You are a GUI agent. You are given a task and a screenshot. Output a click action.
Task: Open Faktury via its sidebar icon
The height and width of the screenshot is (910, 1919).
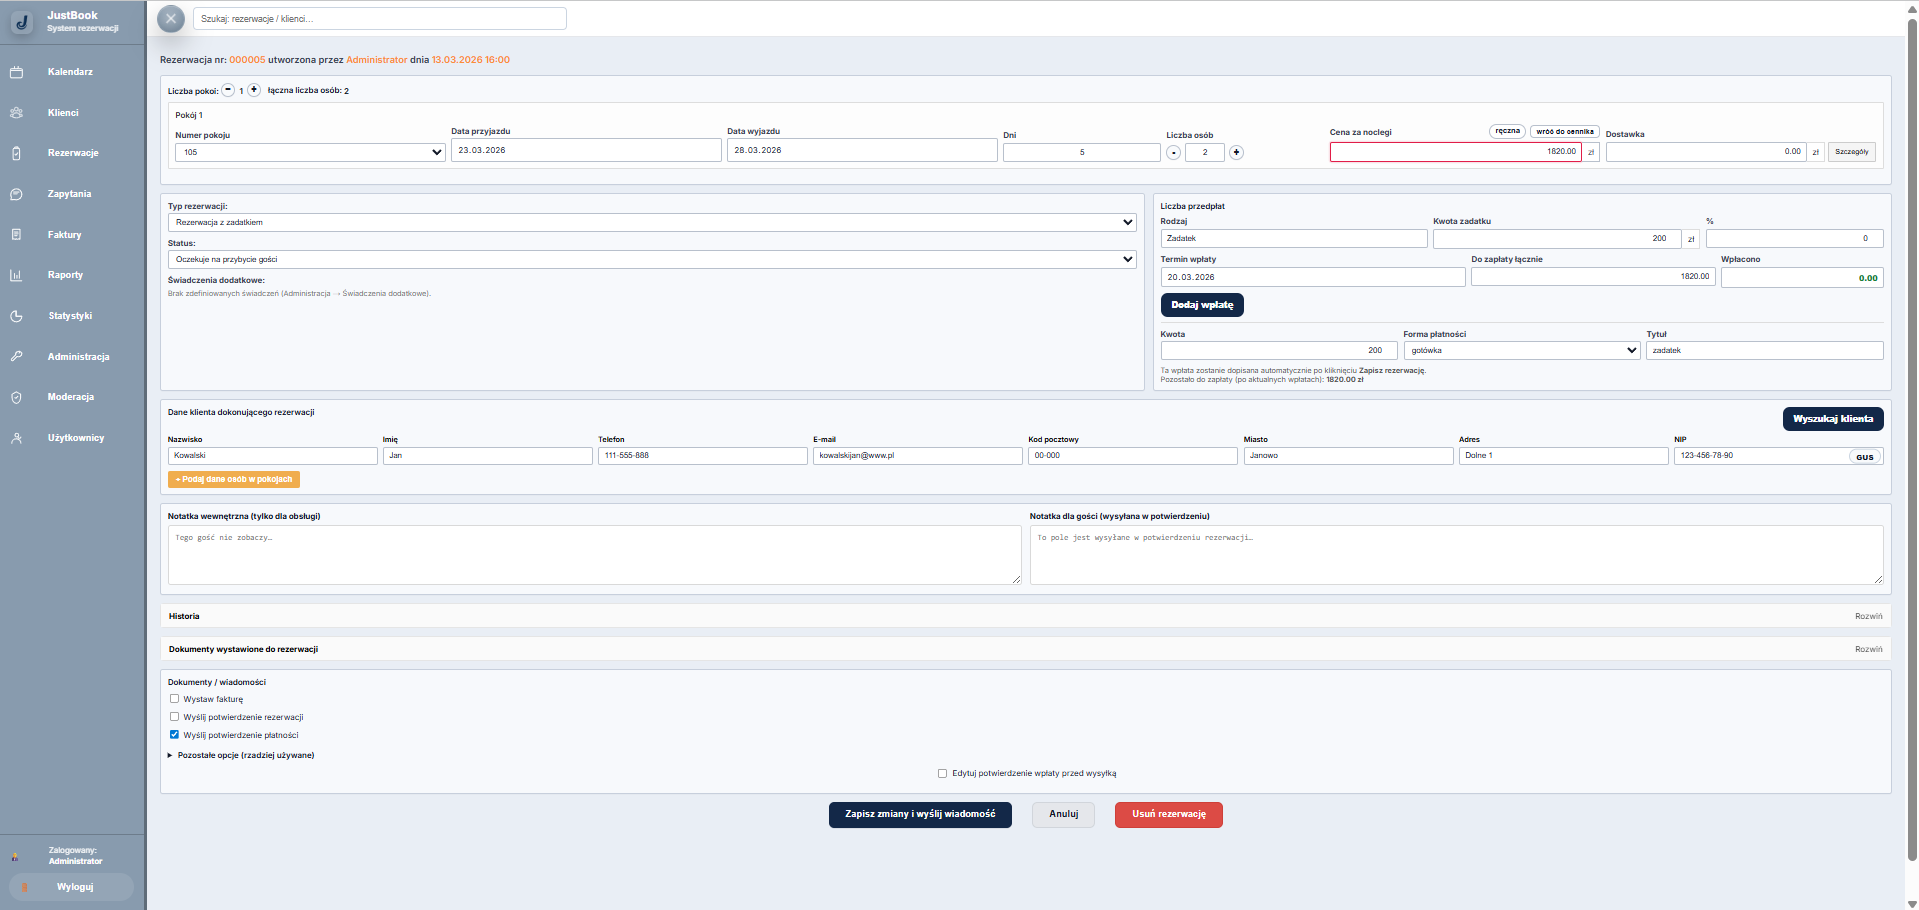[x=16, y=235]
